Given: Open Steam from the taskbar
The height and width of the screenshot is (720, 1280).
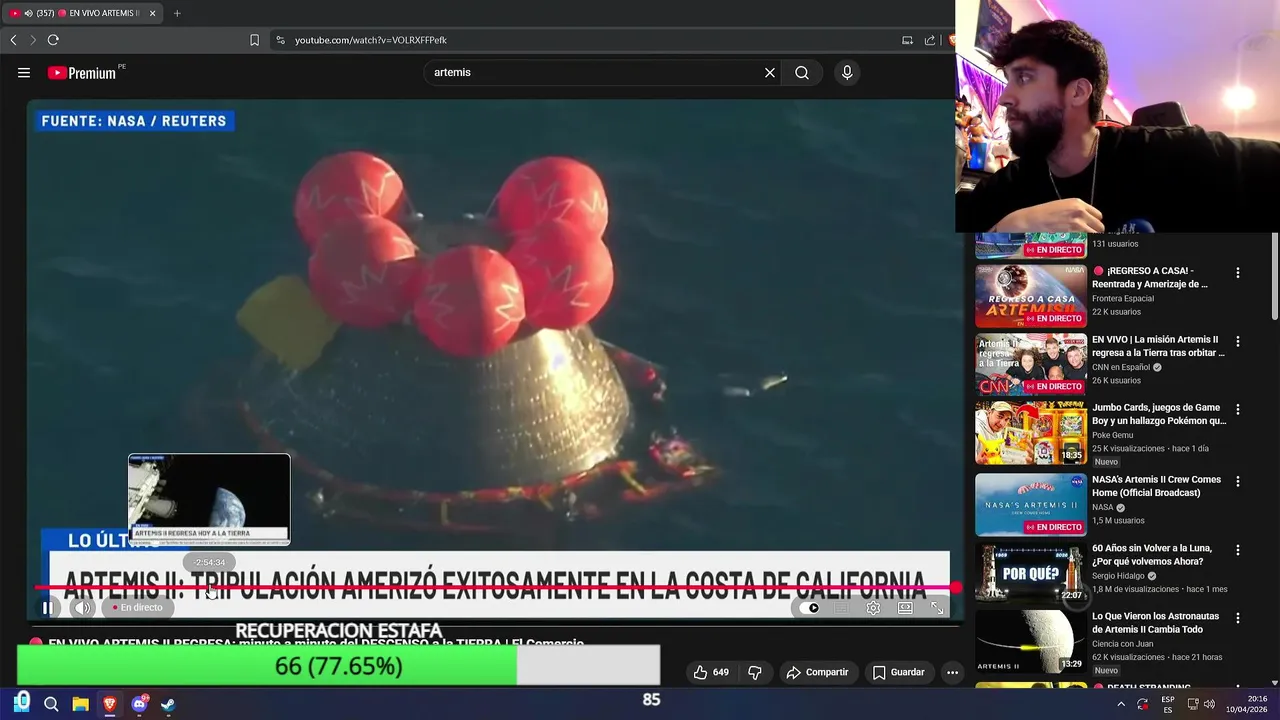Looking at the screenshot, I should point(168,704).
